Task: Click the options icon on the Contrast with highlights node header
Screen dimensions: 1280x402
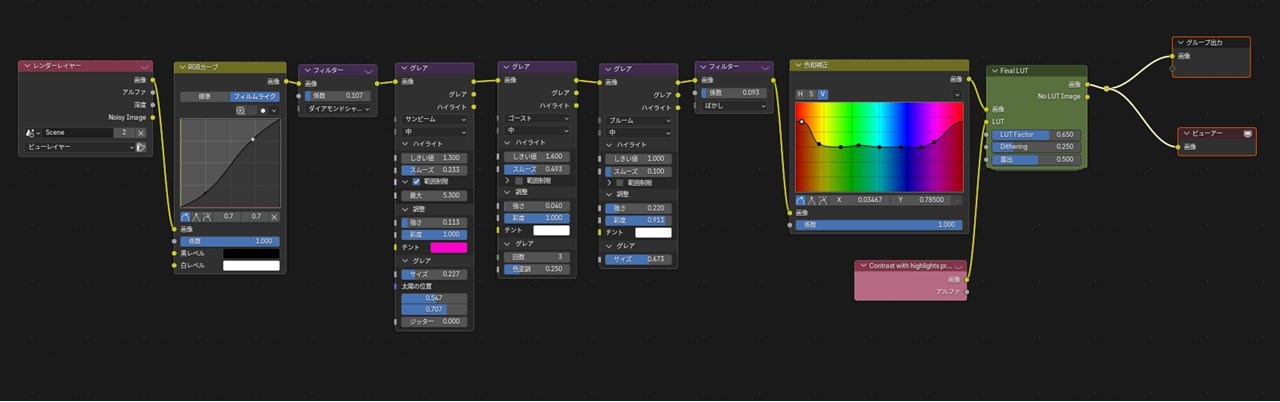Action: click(x=958, y=266)
